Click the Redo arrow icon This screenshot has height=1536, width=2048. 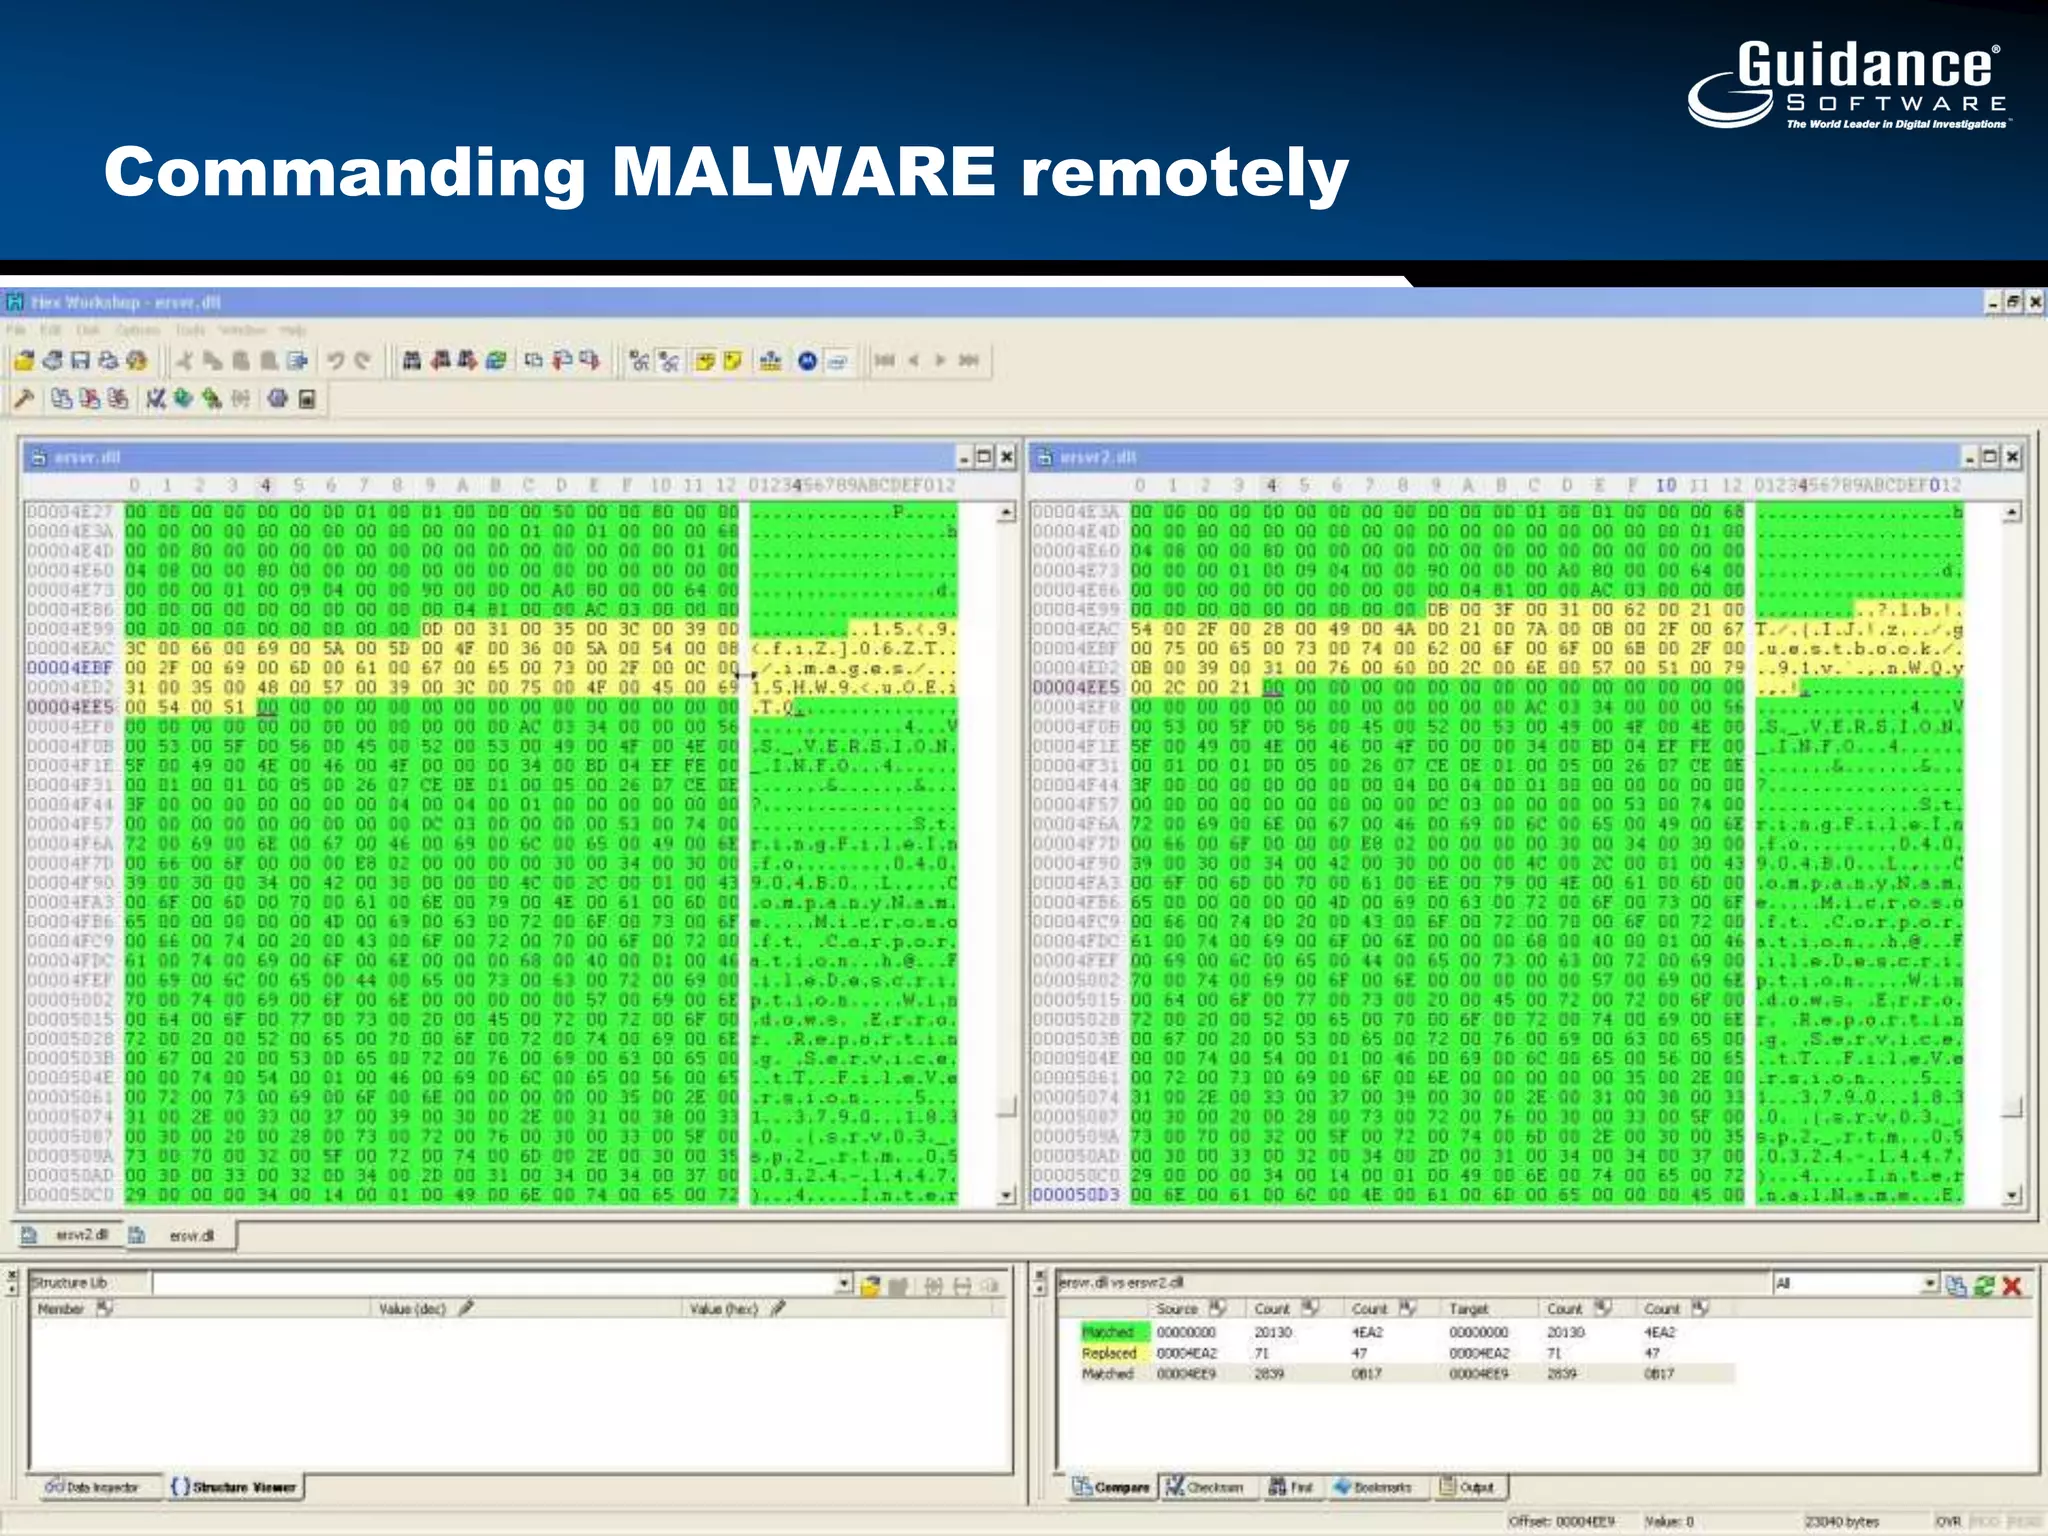pyautogui.click(x=362, y=360)
